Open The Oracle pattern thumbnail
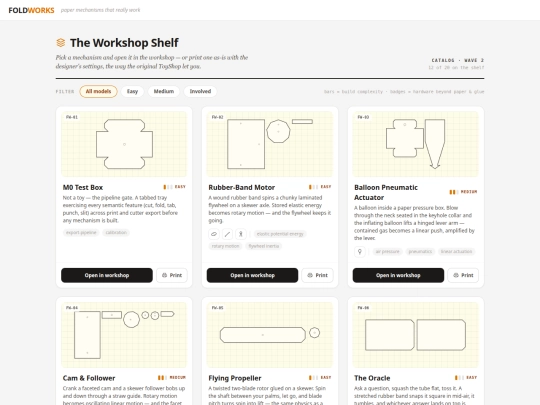 [416, 335]
